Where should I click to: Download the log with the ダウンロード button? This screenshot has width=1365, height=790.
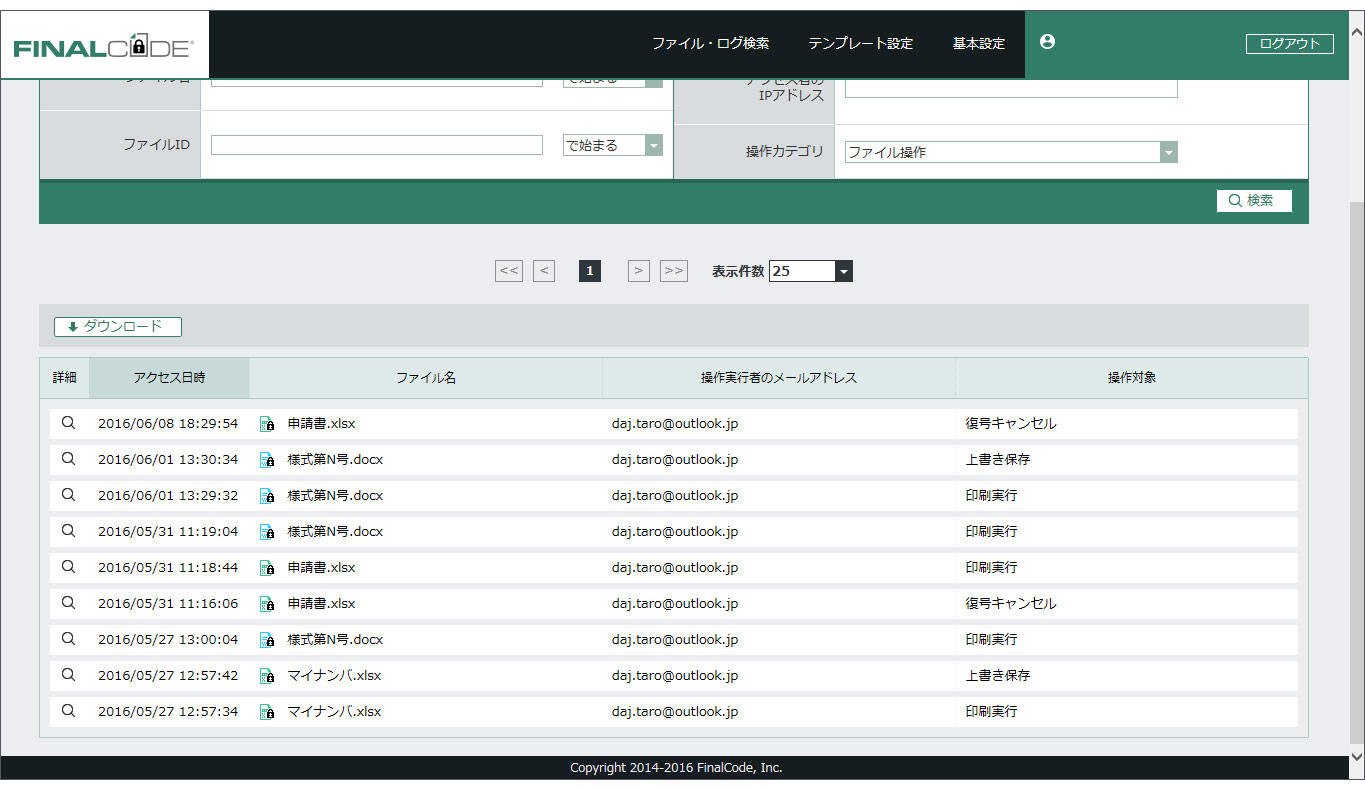[118, 327]
